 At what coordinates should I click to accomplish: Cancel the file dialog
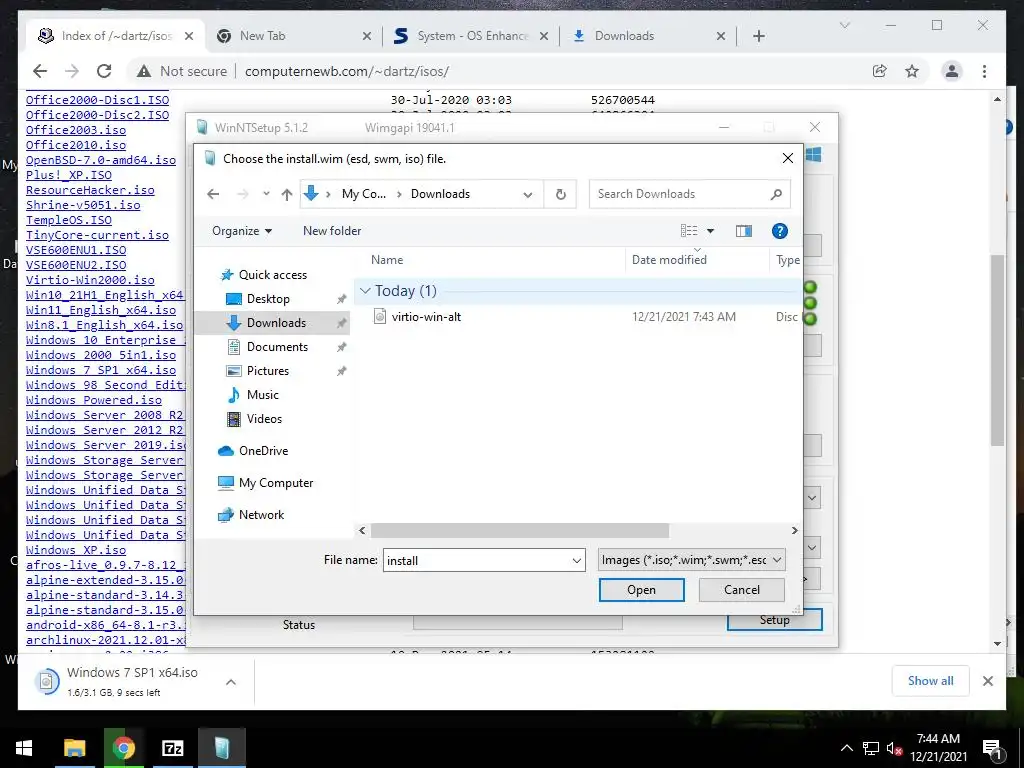741,590
